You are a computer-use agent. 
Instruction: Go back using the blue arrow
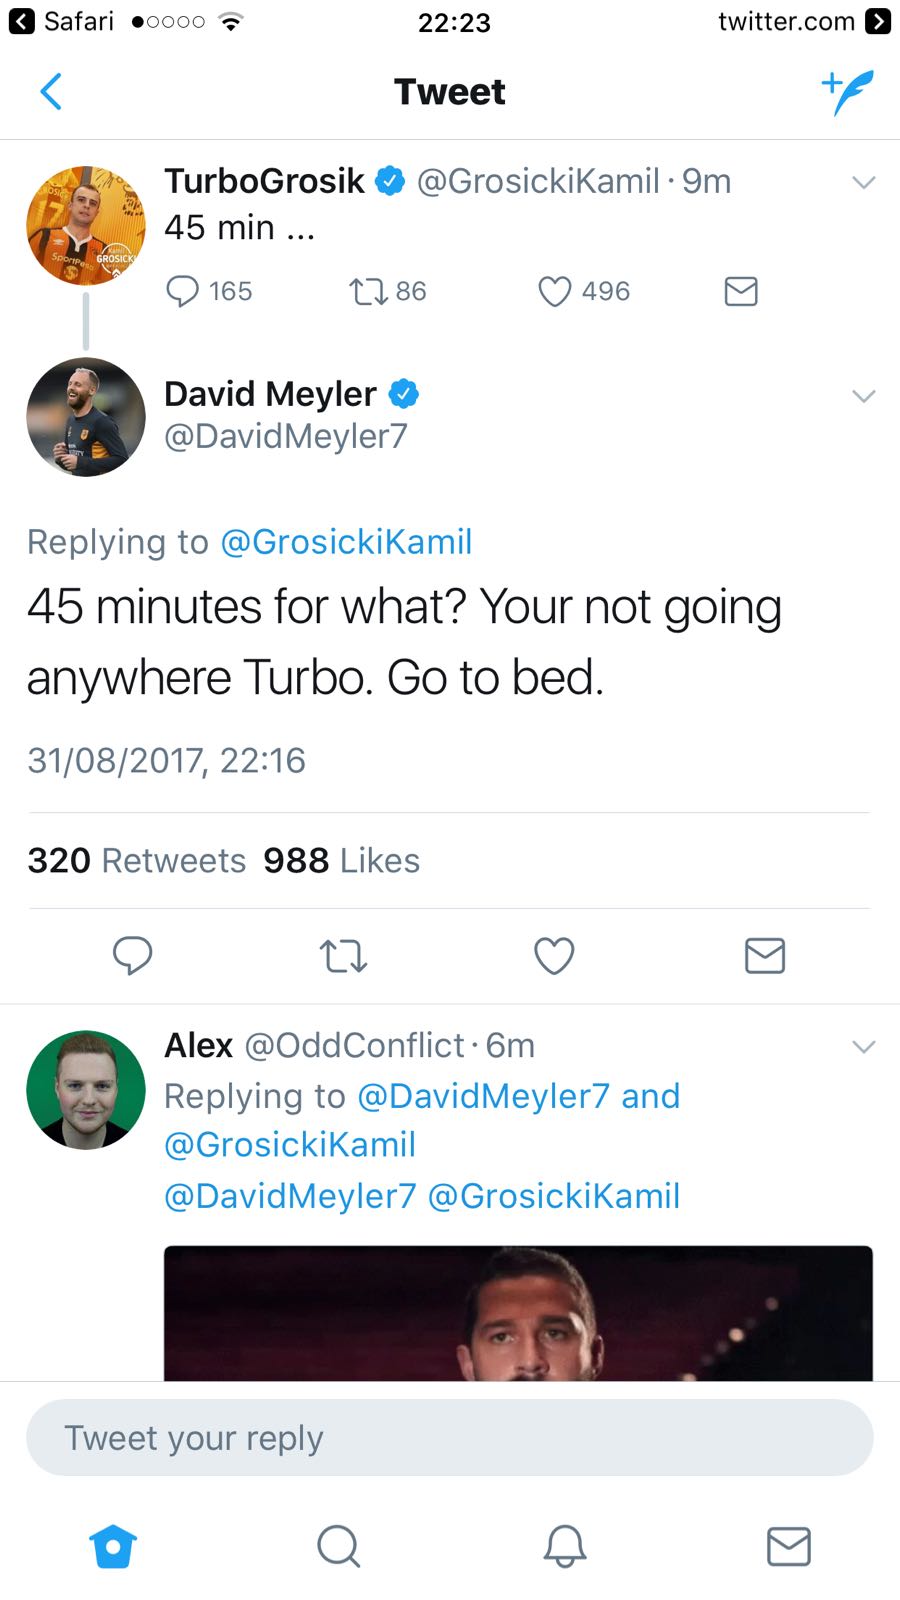point(51,91)
